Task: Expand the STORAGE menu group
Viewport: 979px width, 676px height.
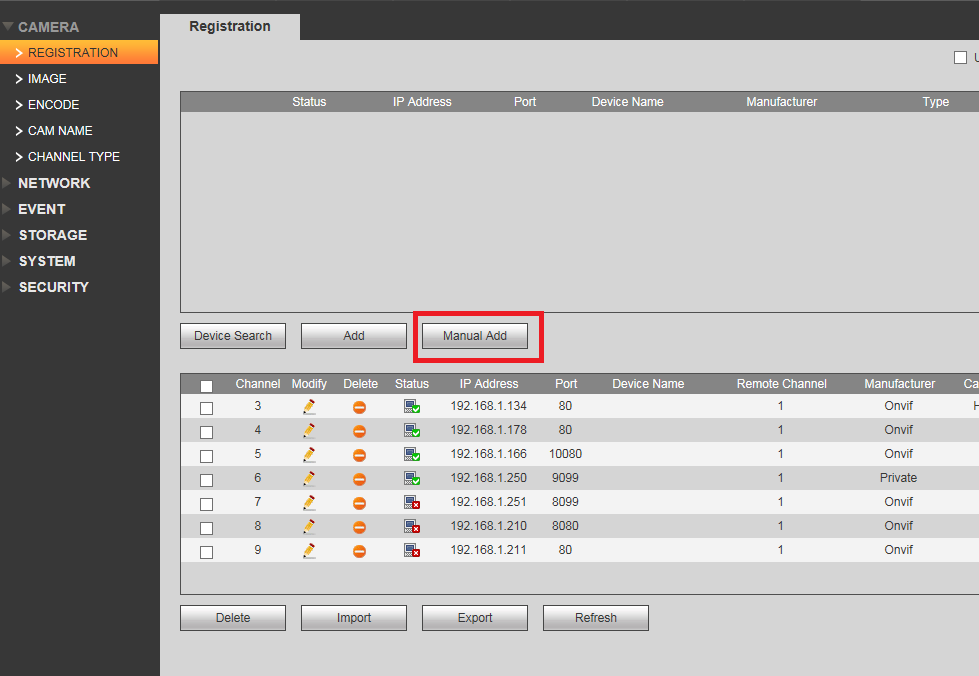Action: coord(52,235)
